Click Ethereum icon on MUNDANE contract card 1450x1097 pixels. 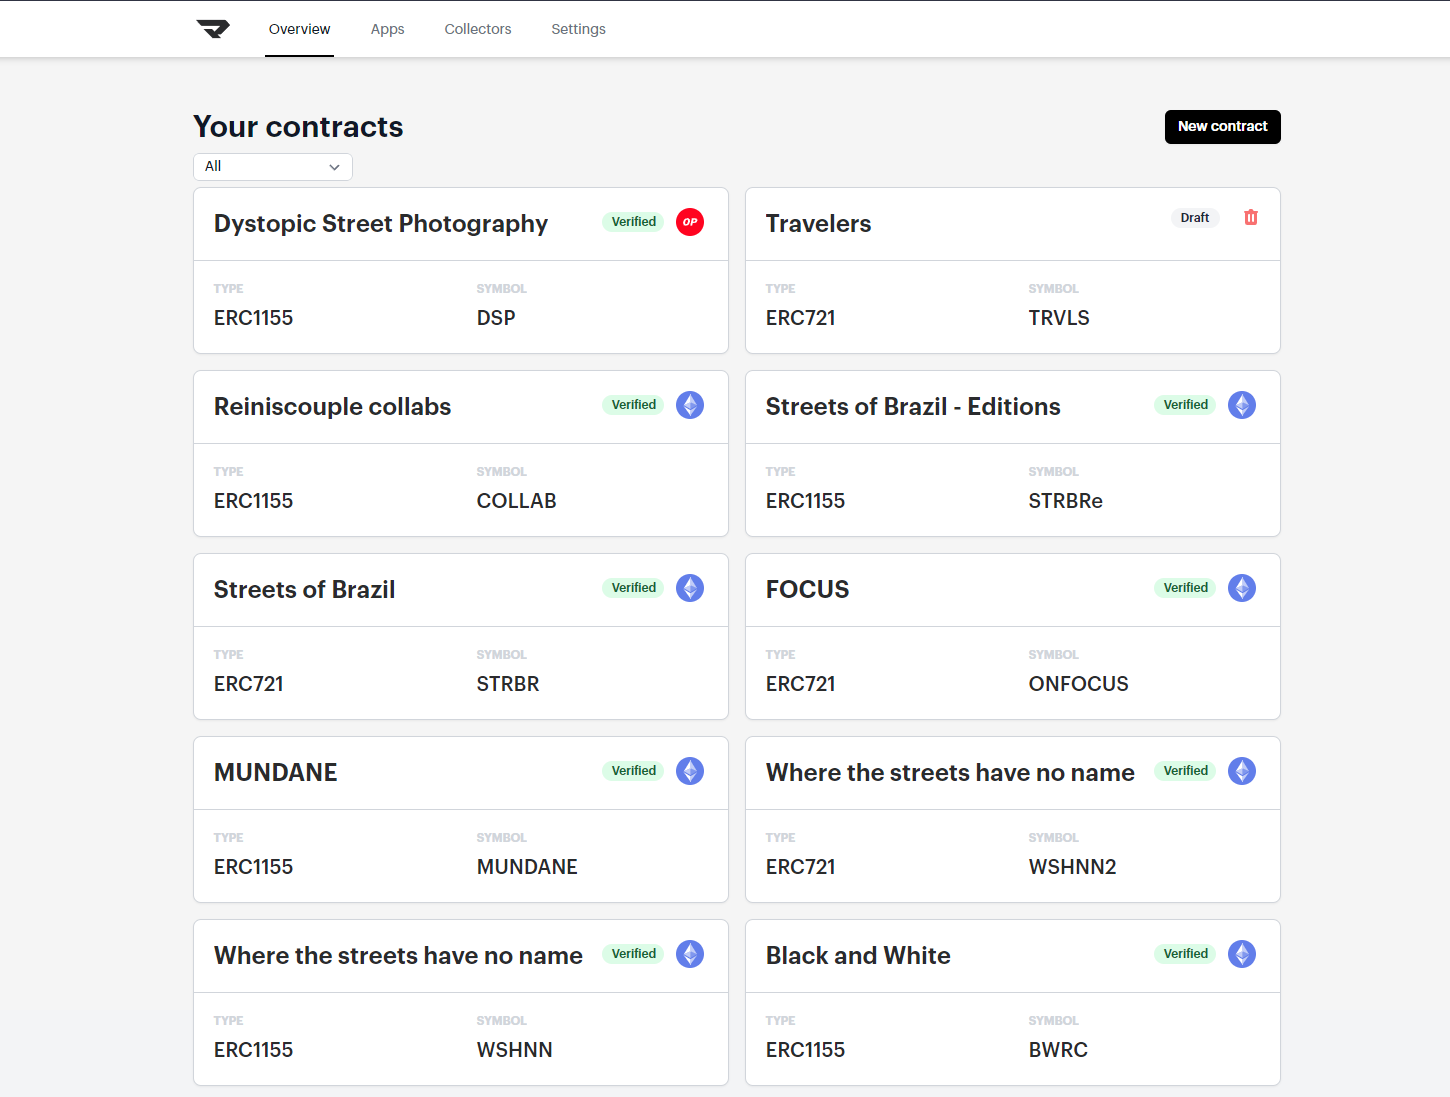pos(690,771)
